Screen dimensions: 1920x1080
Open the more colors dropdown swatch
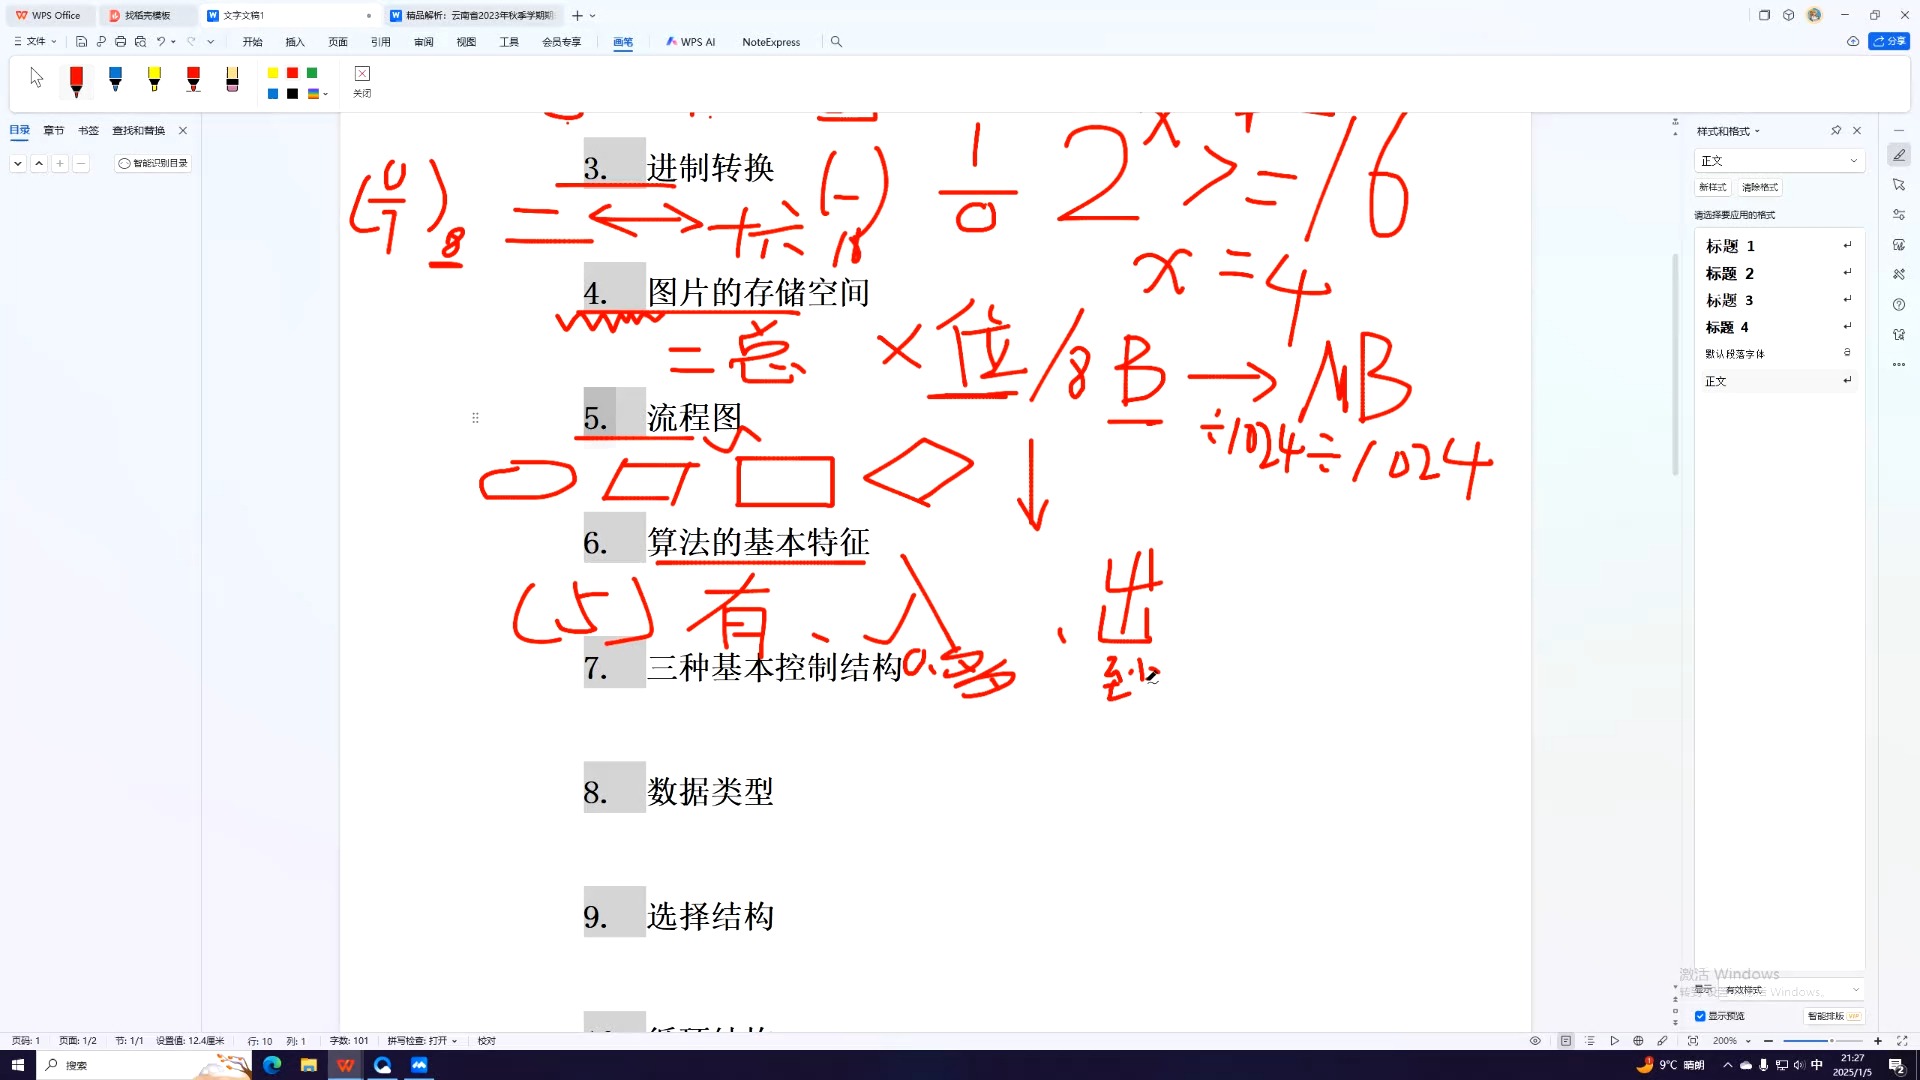[x=316, y=94]
